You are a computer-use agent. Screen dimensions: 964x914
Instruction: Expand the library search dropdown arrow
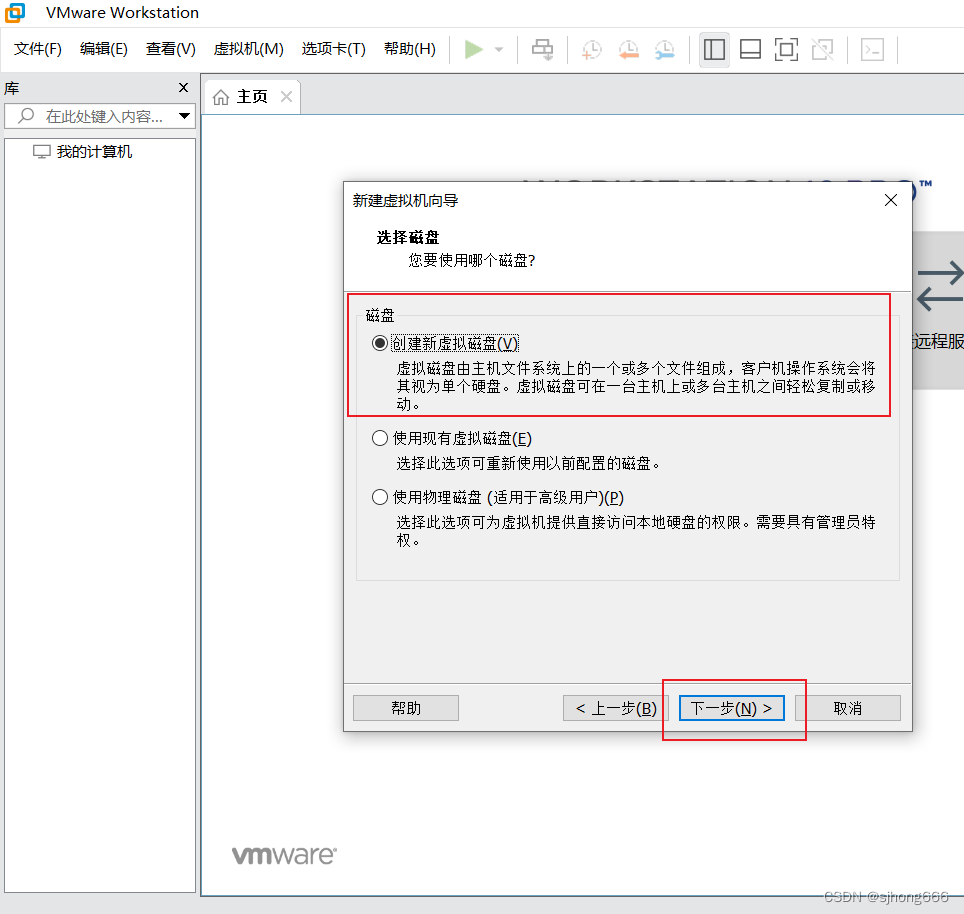coord(184,116)
